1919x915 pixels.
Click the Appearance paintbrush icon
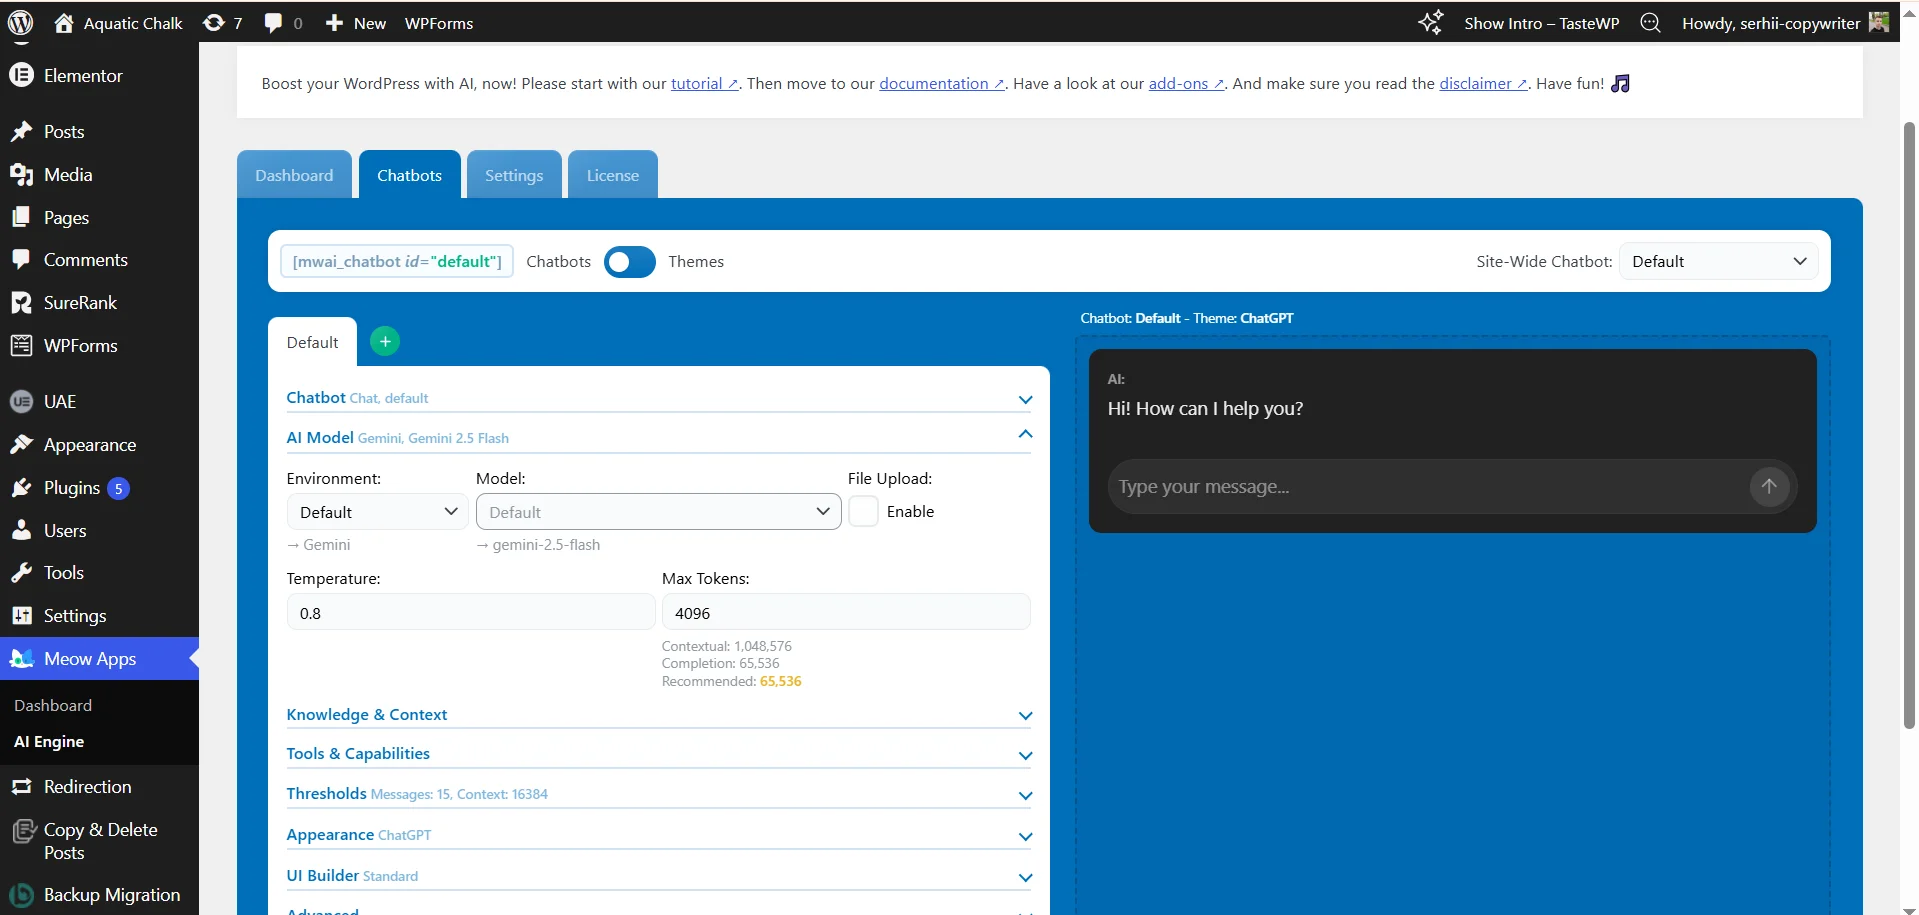pyautogui.click(x=21, y=444)
